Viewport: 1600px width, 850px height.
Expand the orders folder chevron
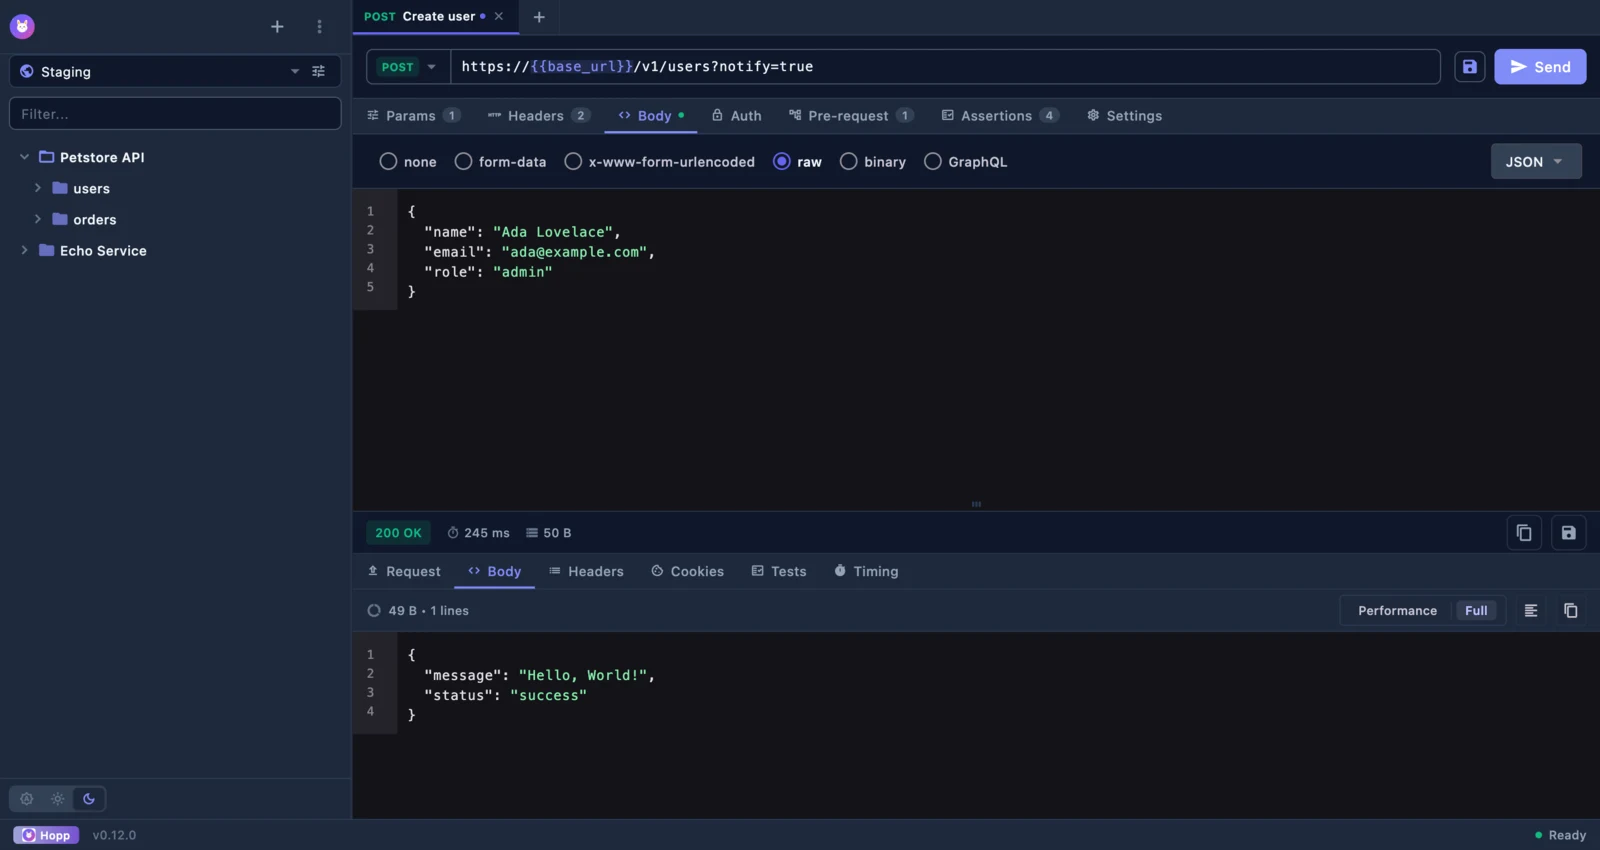tap(38, 219)
